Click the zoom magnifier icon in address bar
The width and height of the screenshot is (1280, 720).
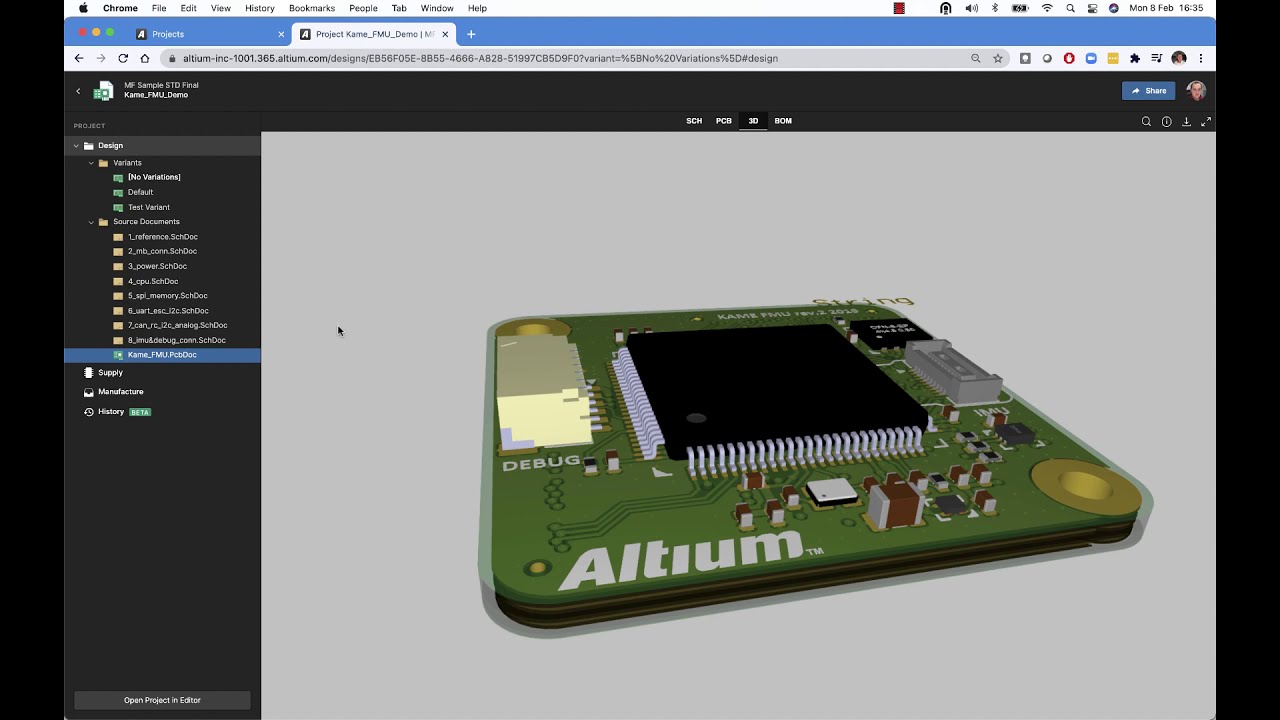tap(976, 58)
